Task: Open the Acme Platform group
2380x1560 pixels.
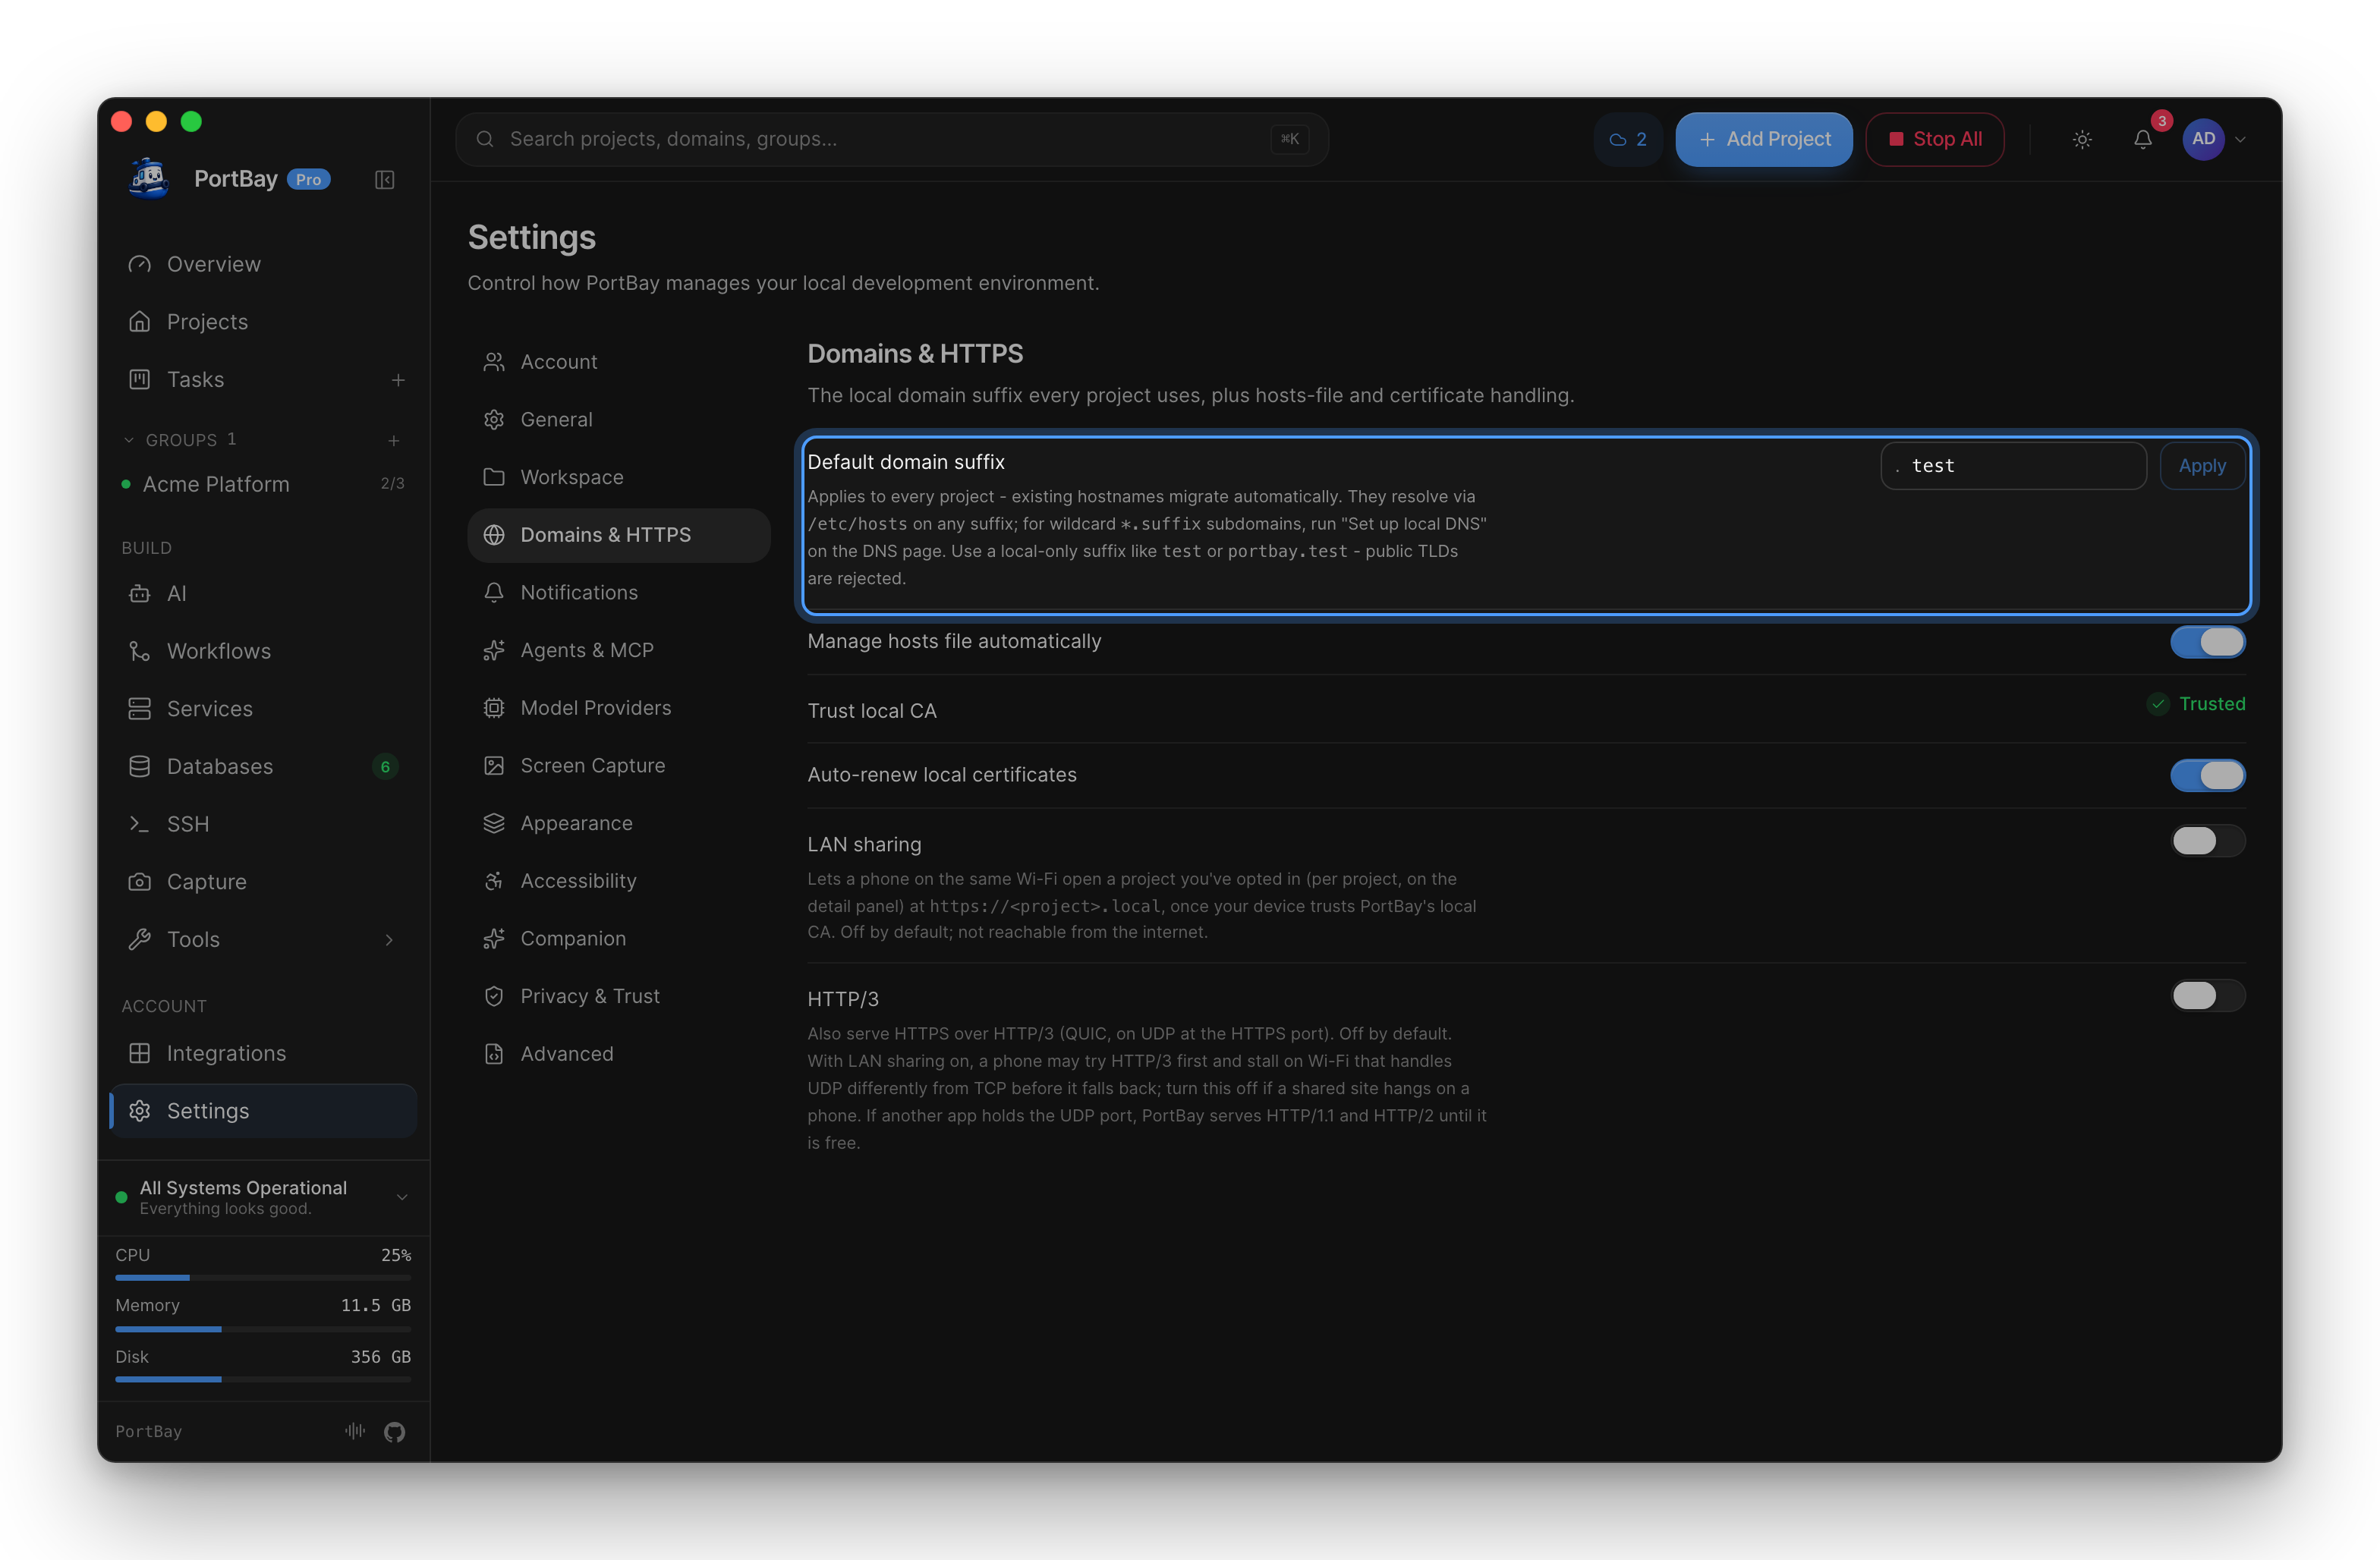Action: 263,484
